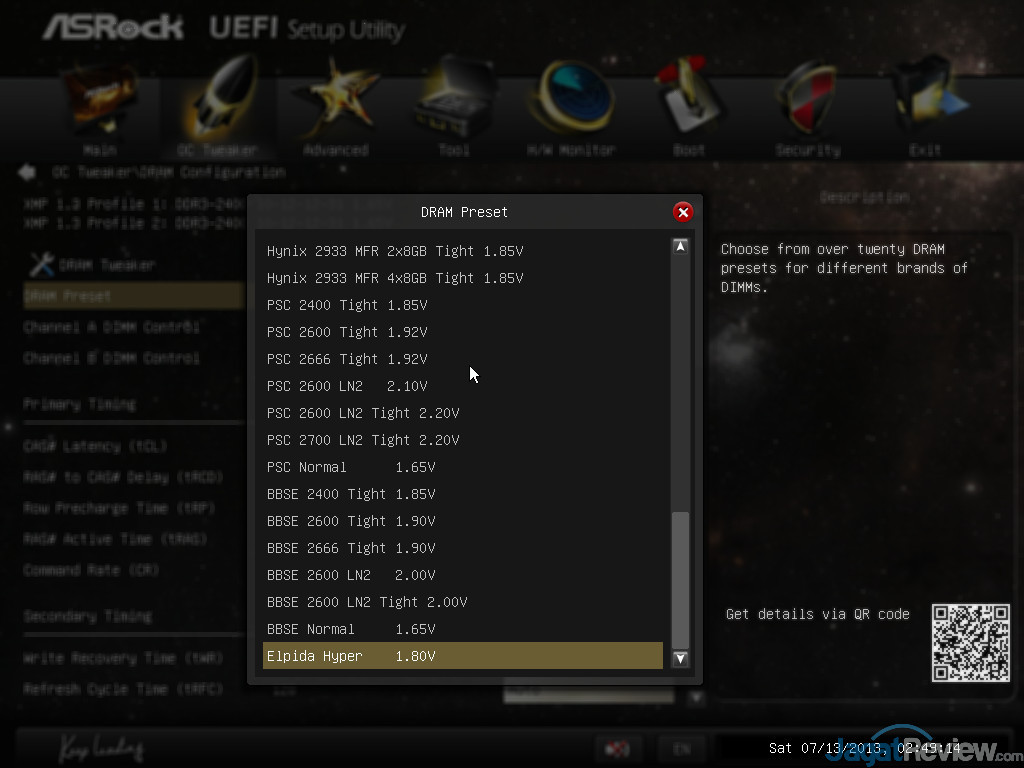
Task: Click the QR code for details
Action: (970, 643)
